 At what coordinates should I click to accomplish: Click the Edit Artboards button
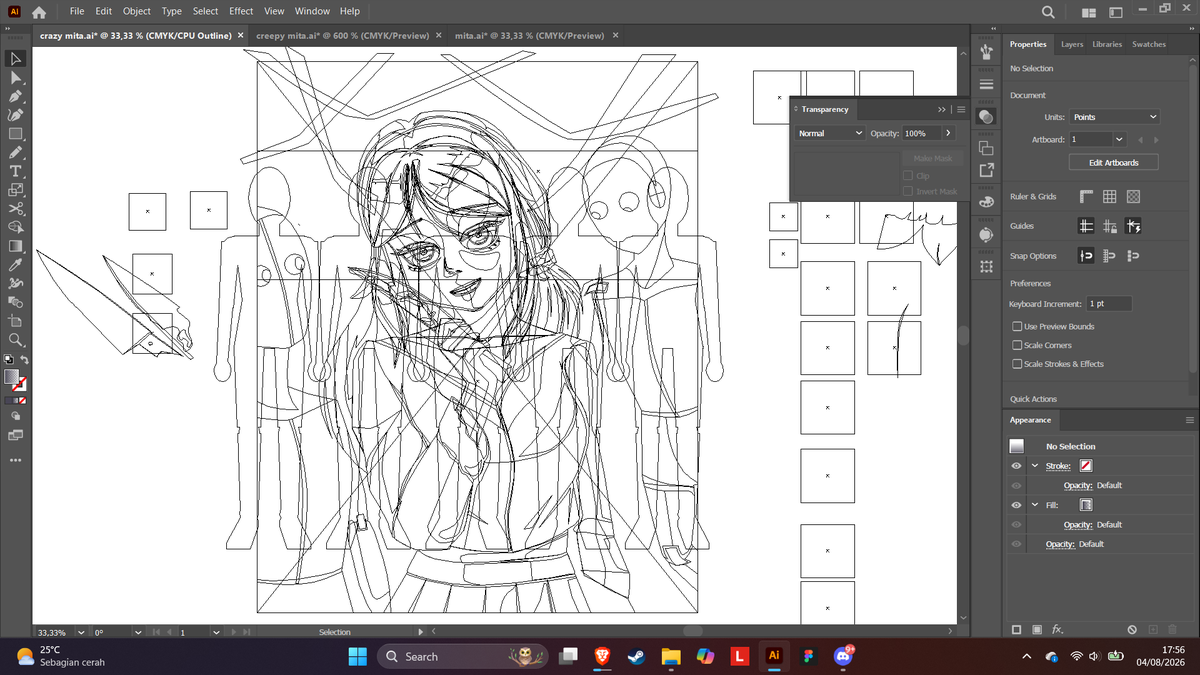[x=1115, y=162]
